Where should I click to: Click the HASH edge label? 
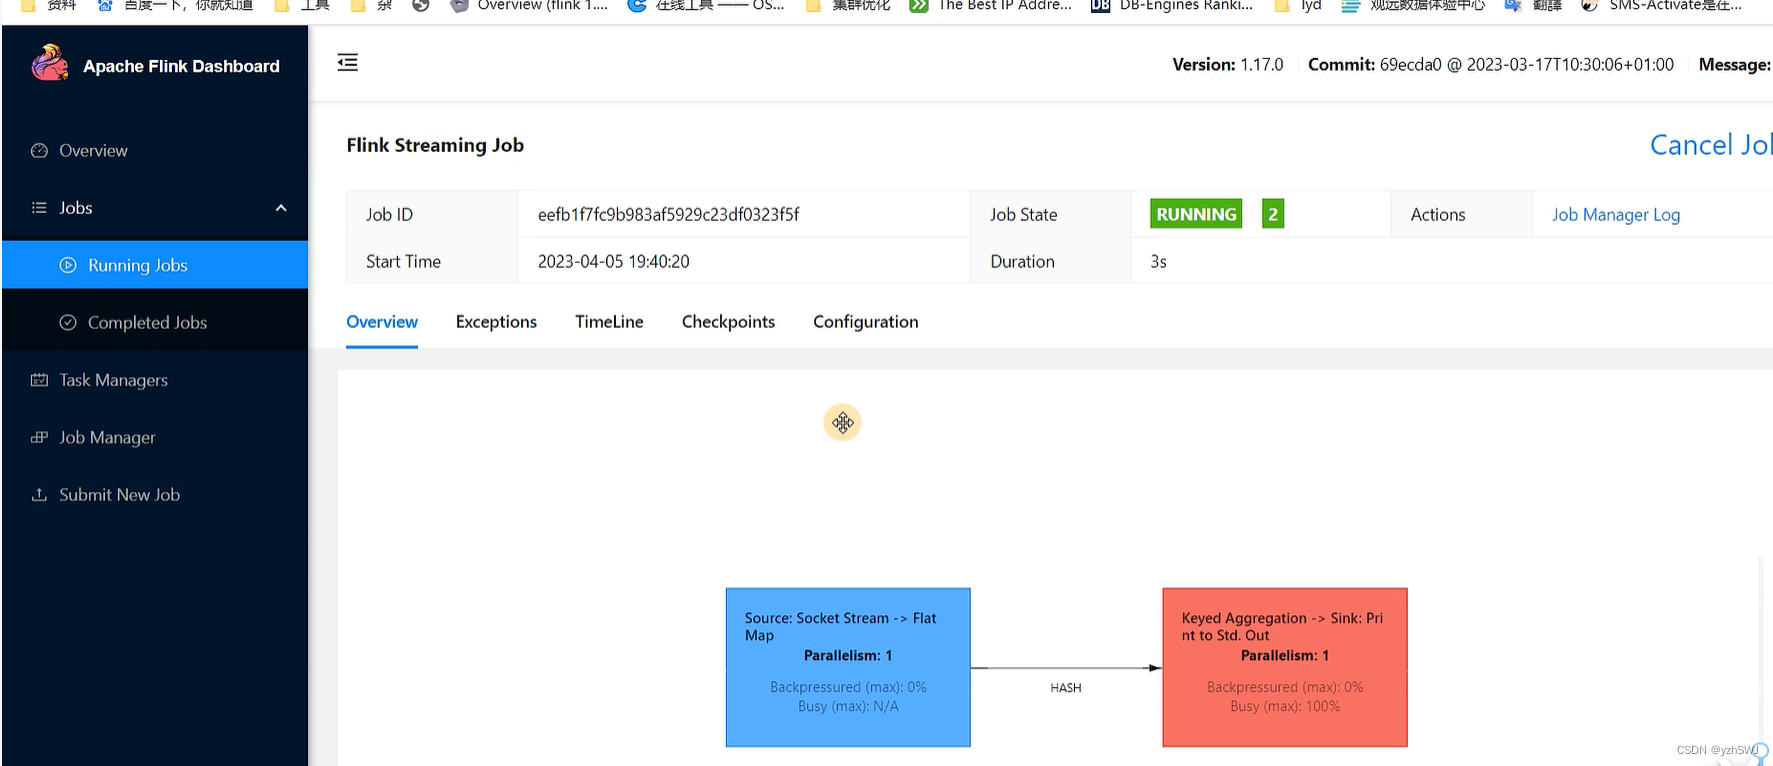[1066, 688]
